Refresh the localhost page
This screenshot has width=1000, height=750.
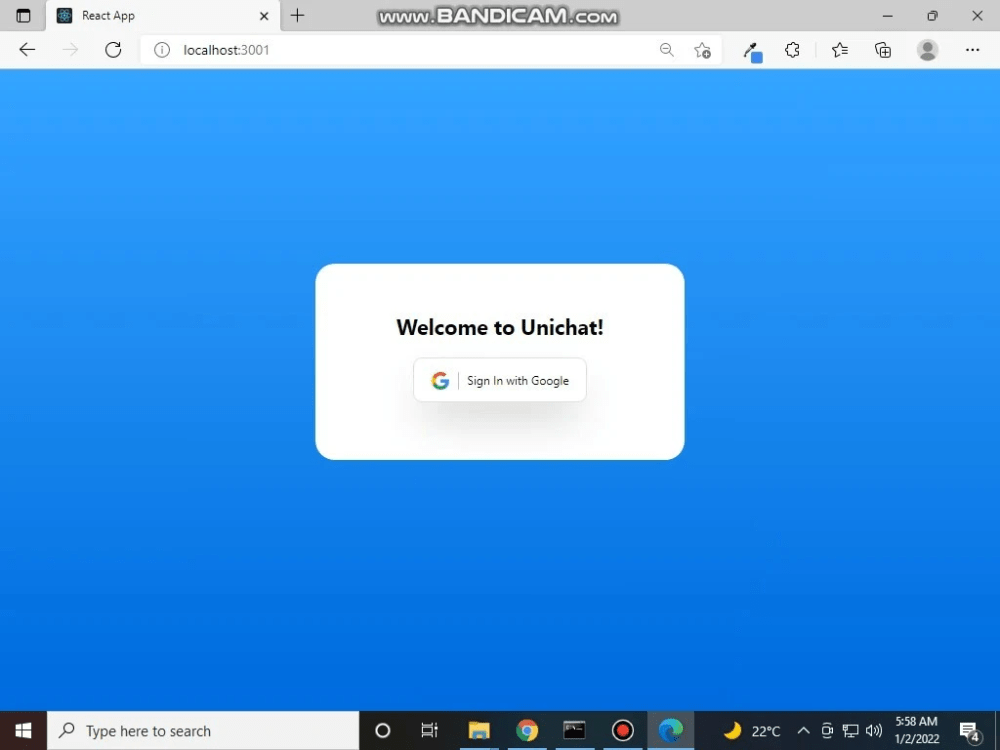tap(113, 50)
